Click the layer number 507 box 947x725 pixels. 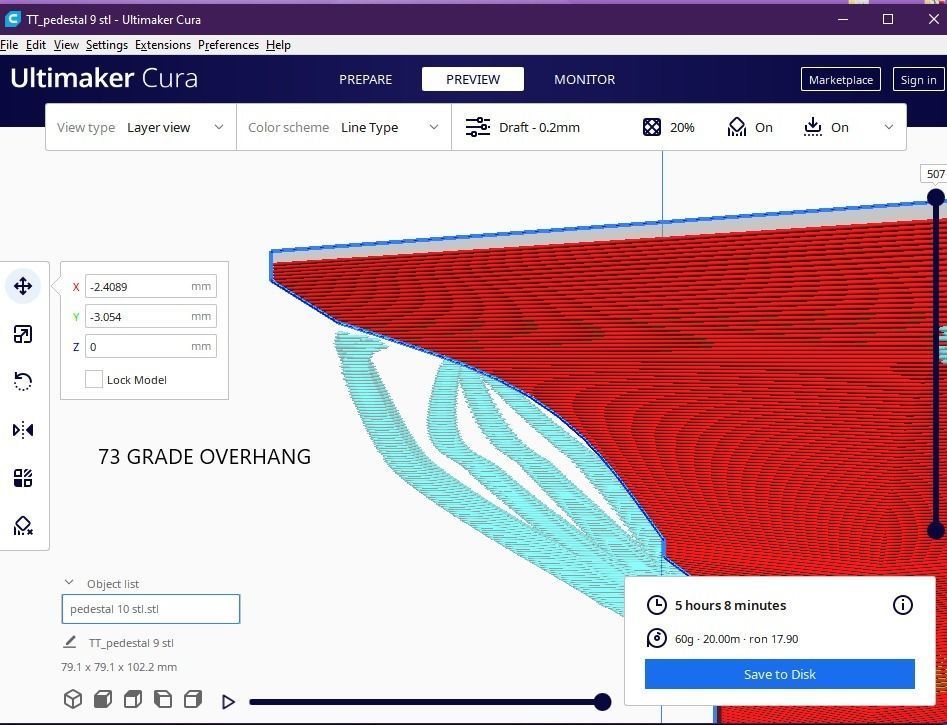934,174
